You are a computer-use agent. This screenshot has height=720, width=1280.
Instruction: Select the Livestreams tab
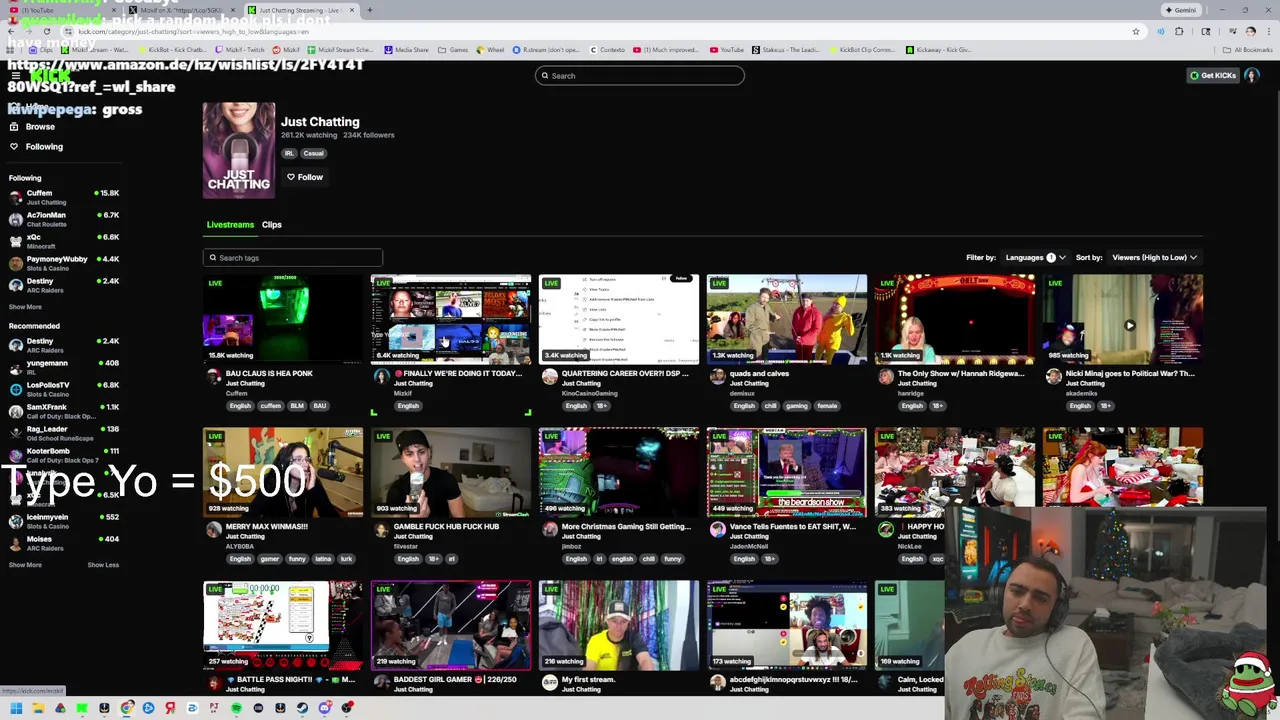230,225
